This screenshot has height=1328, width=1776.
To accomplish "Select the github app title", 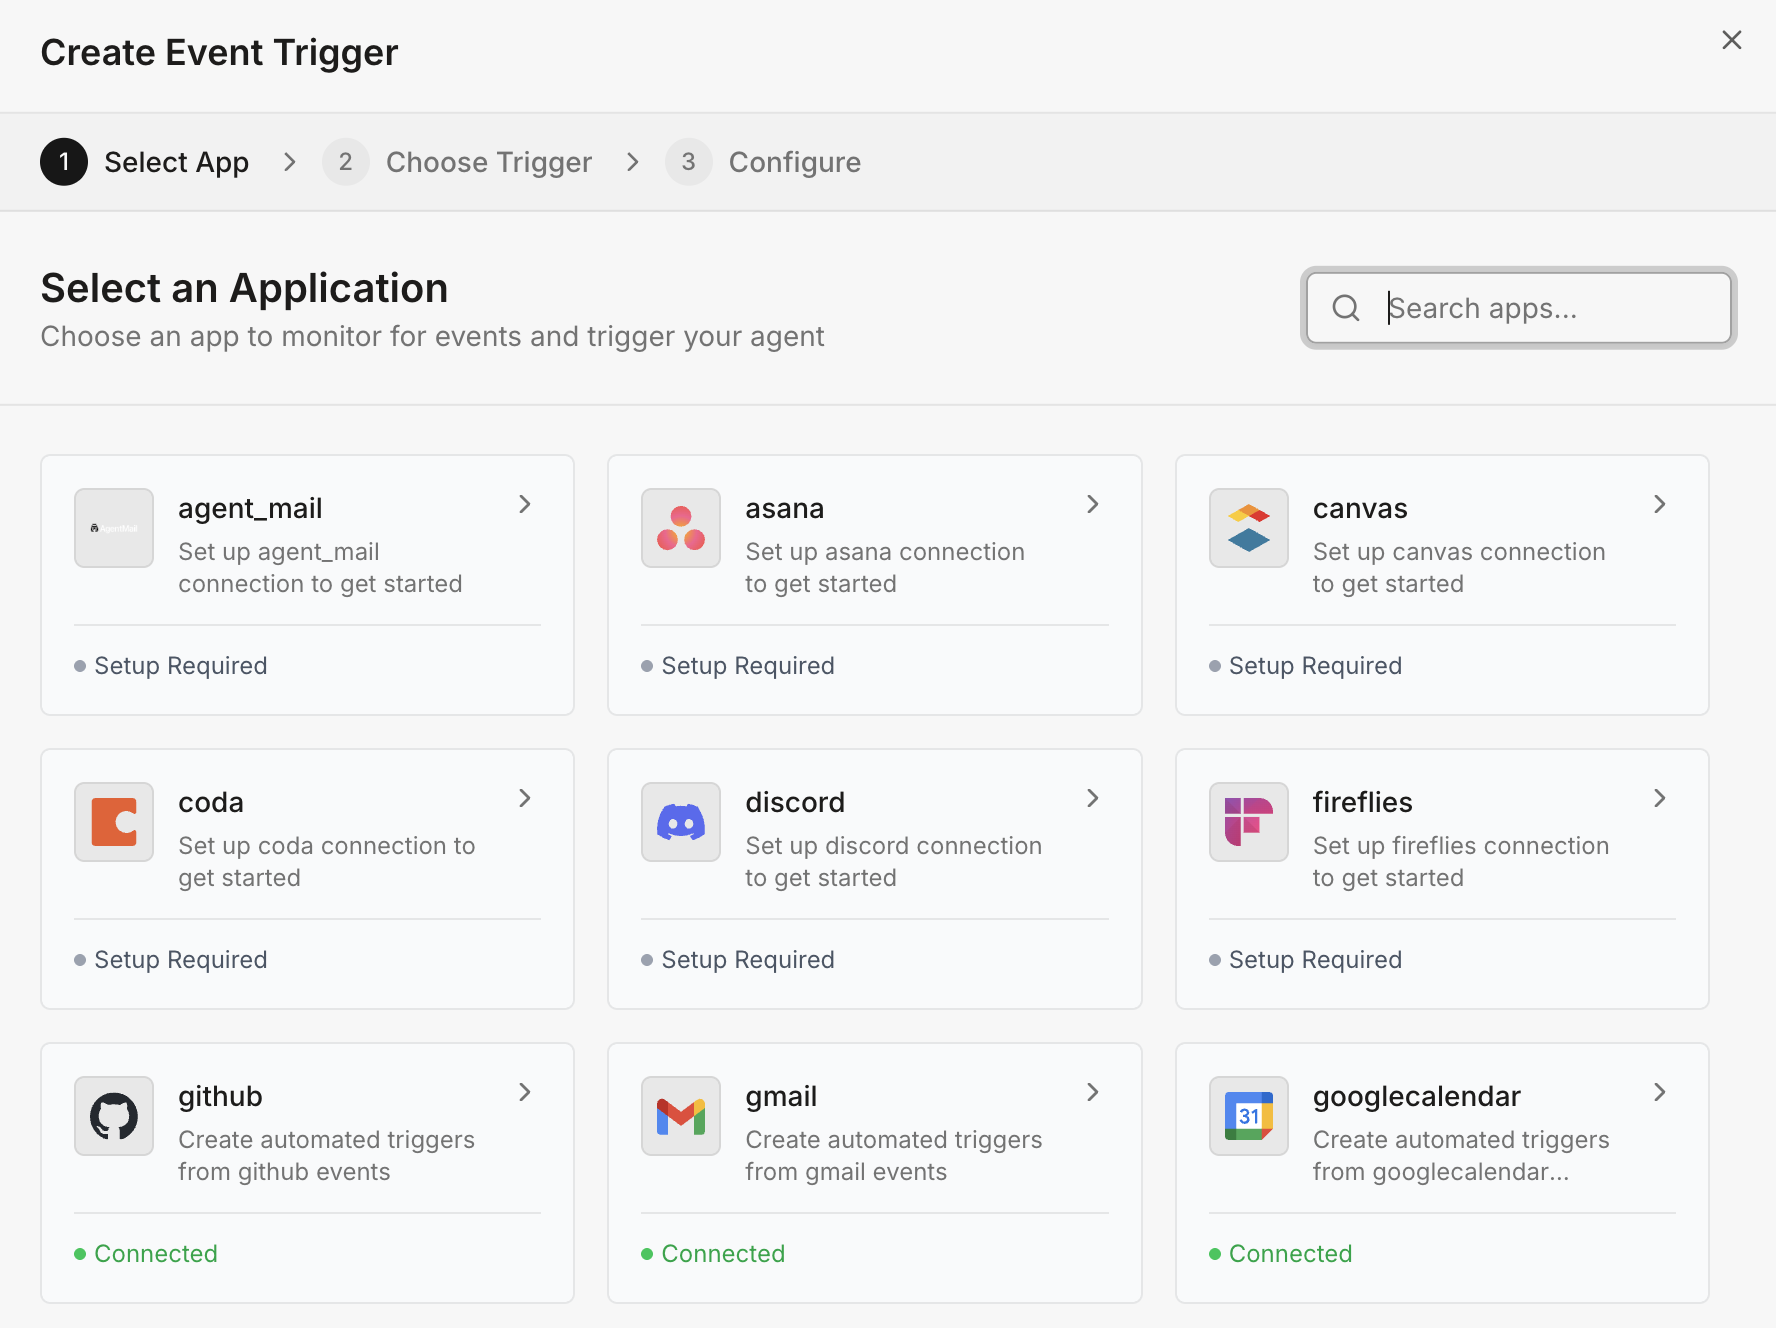I will coord(220,1097).
